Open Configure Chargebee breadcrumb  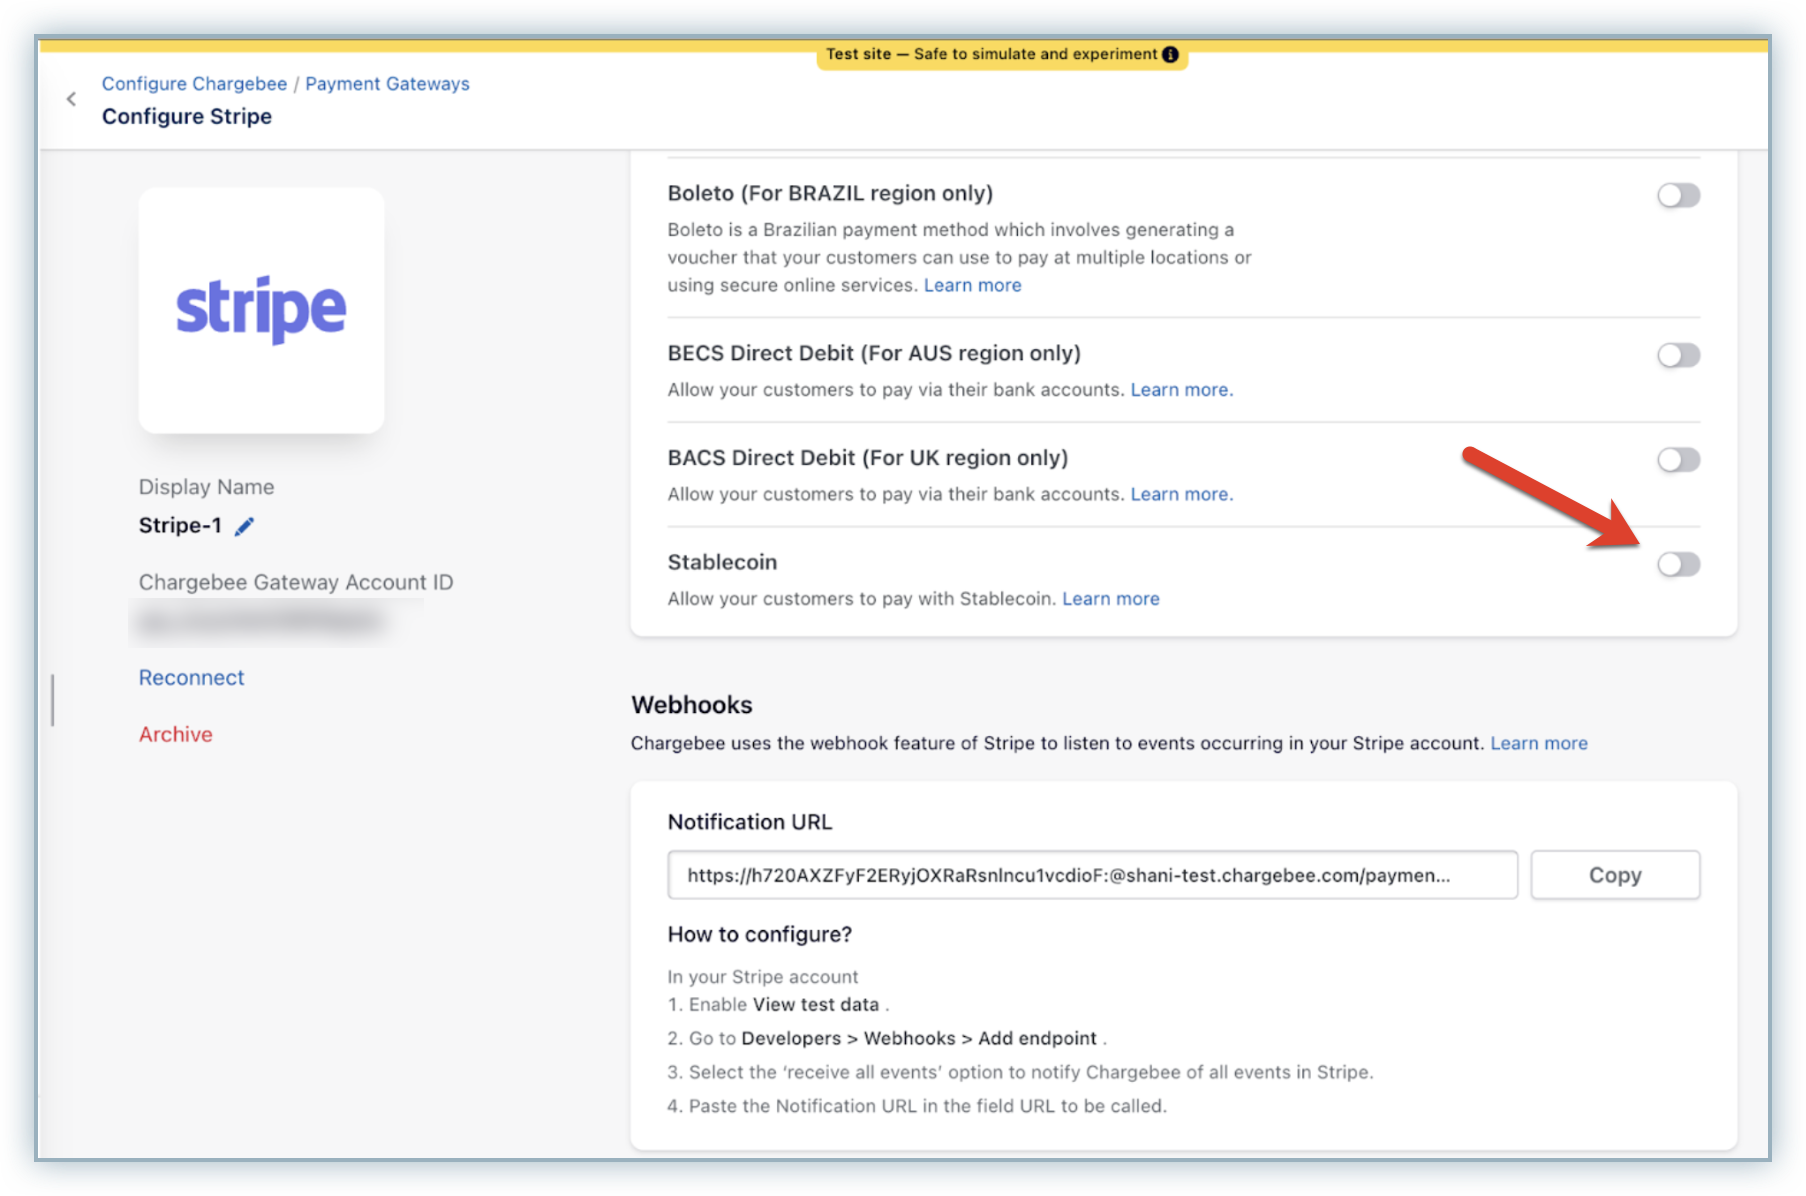[194, 84]
